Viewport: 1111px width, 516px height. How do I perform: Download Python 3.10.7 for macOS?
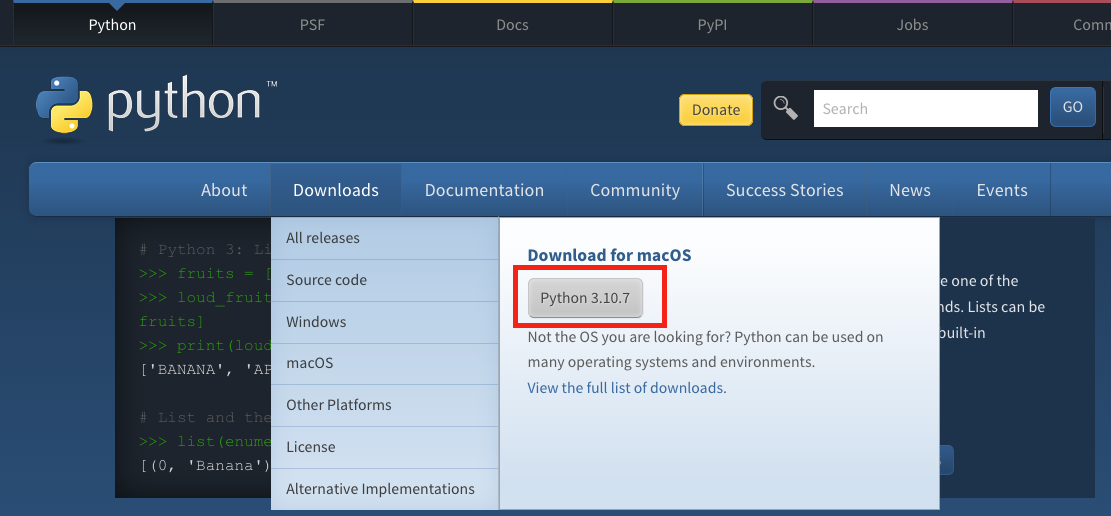pyautogui.click(x=585, y=298)
